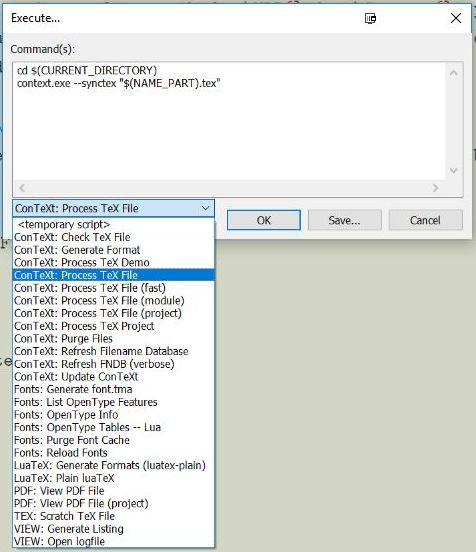Select the <temporary script> entry

(113, 224)
